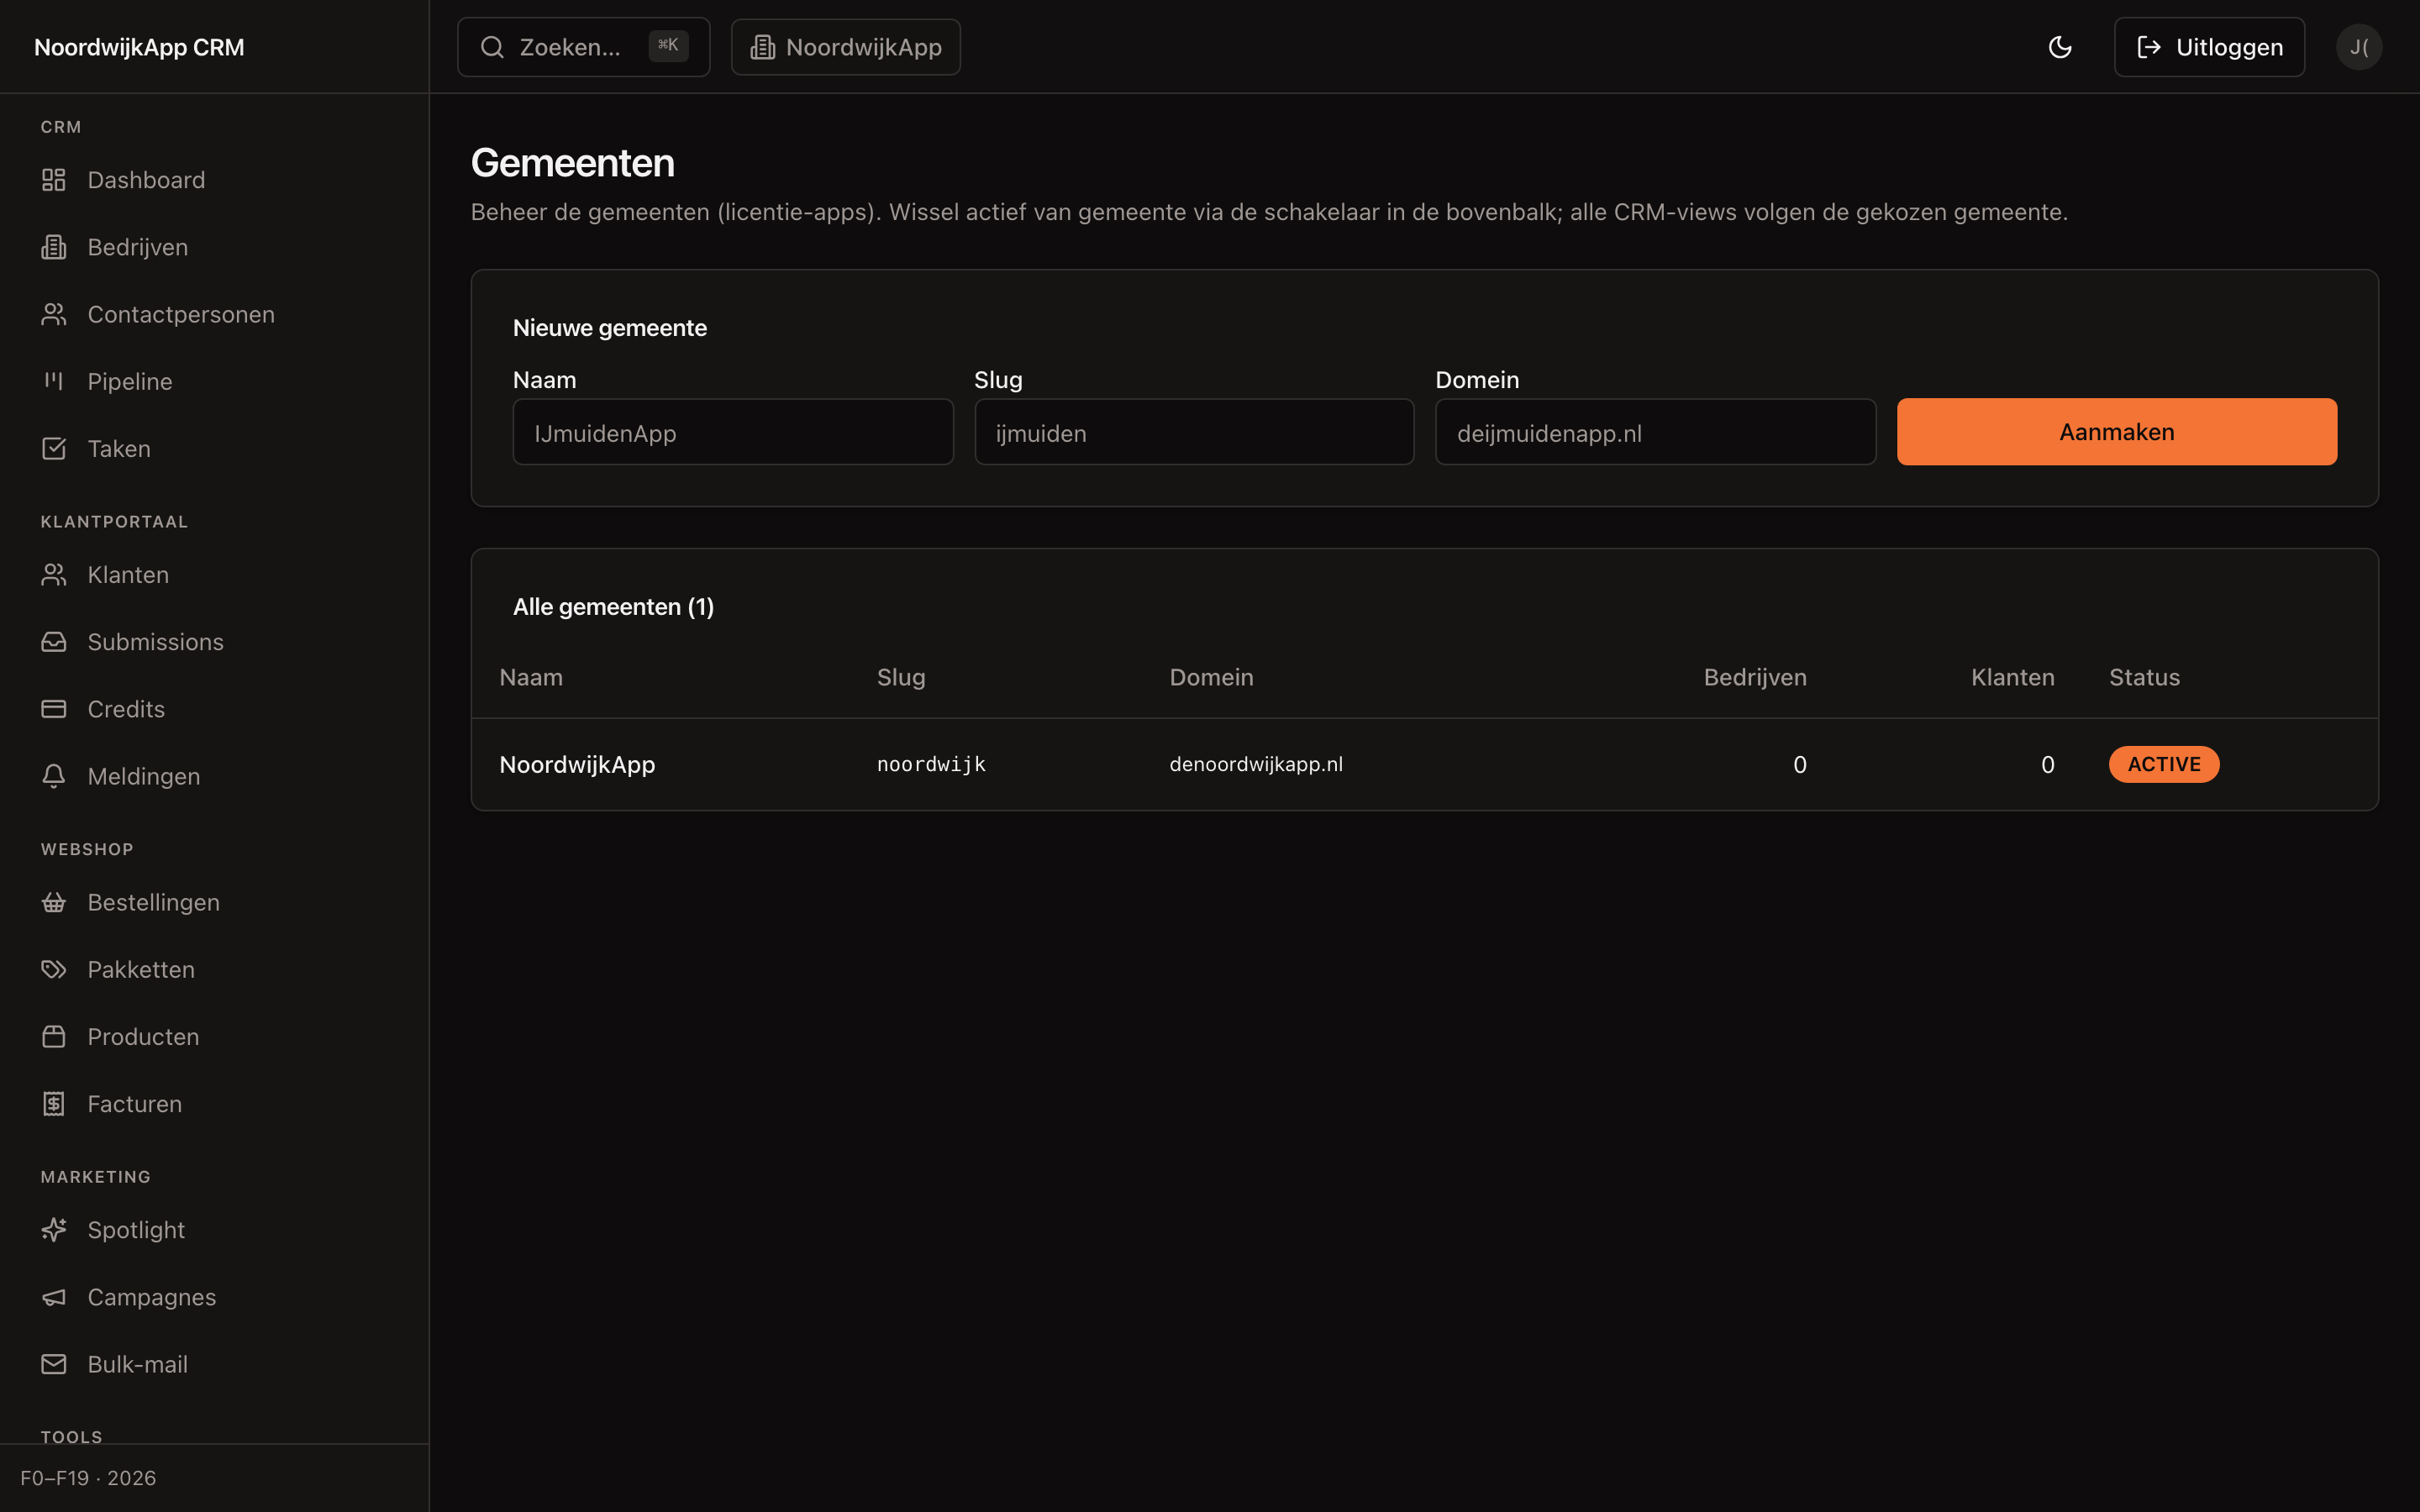Viewport: 2420px width, 1512px height.
Task: Click the Slug column header in table
Action: point(901,678)
